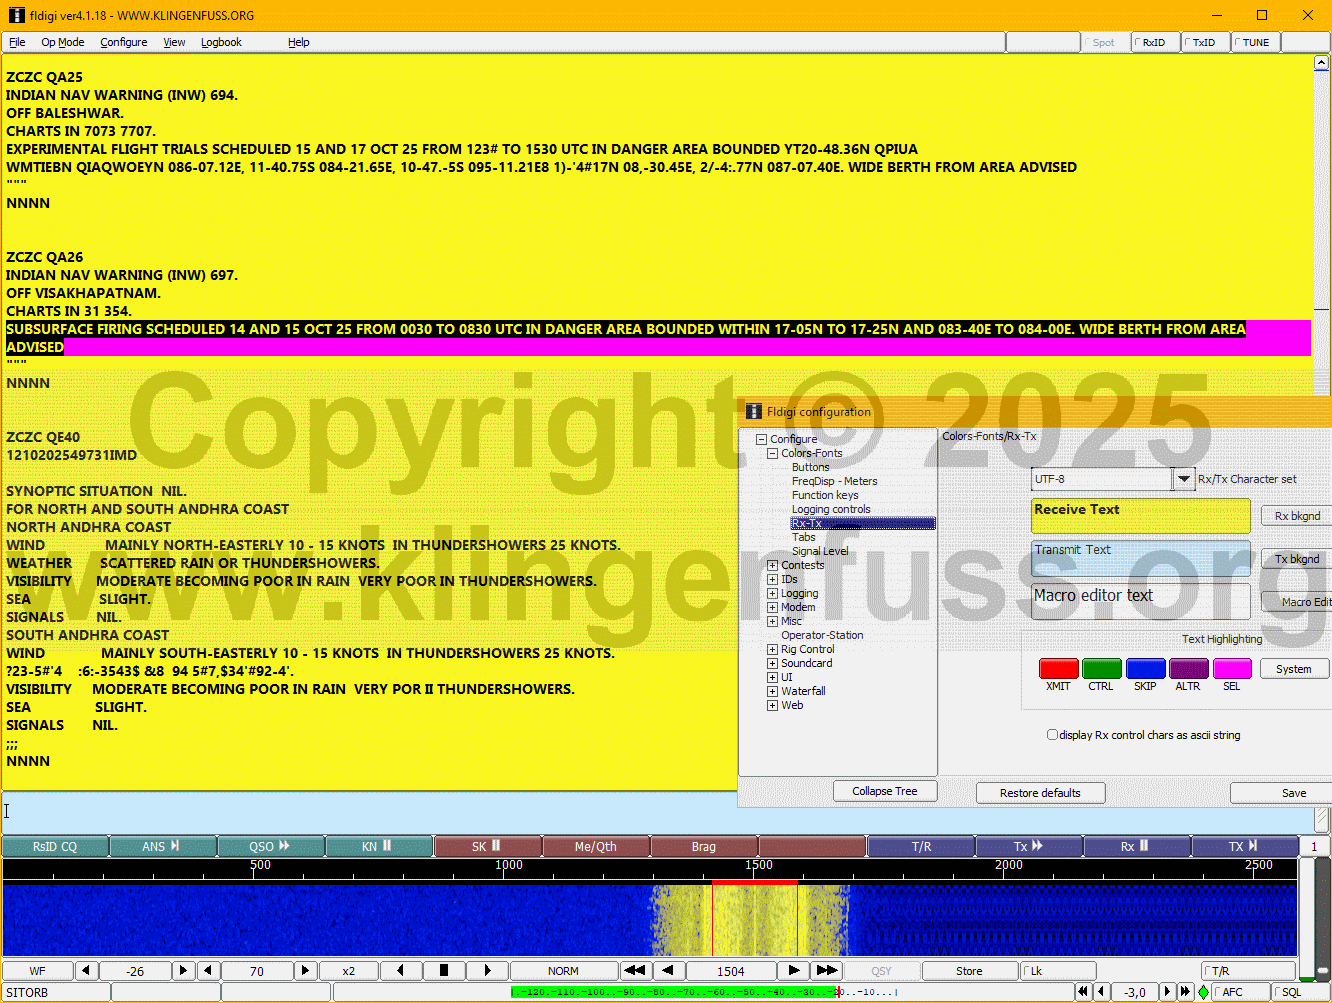The image size is (1332, 1003).
Task: Select Signal Level in the configuration tree
Action: (x=819, y=551)
